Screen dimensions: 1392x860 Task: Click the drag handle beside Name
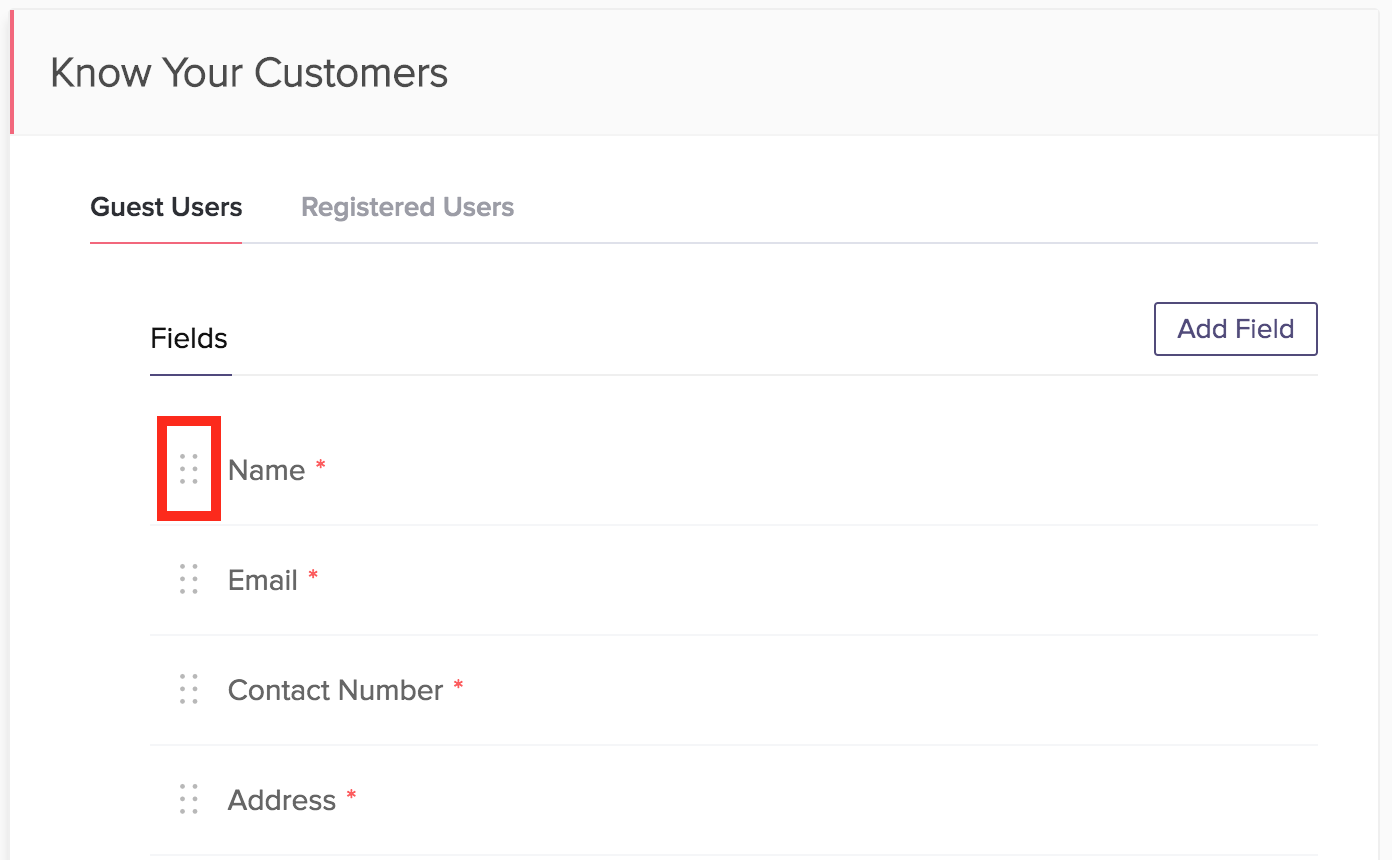[189, 469]
